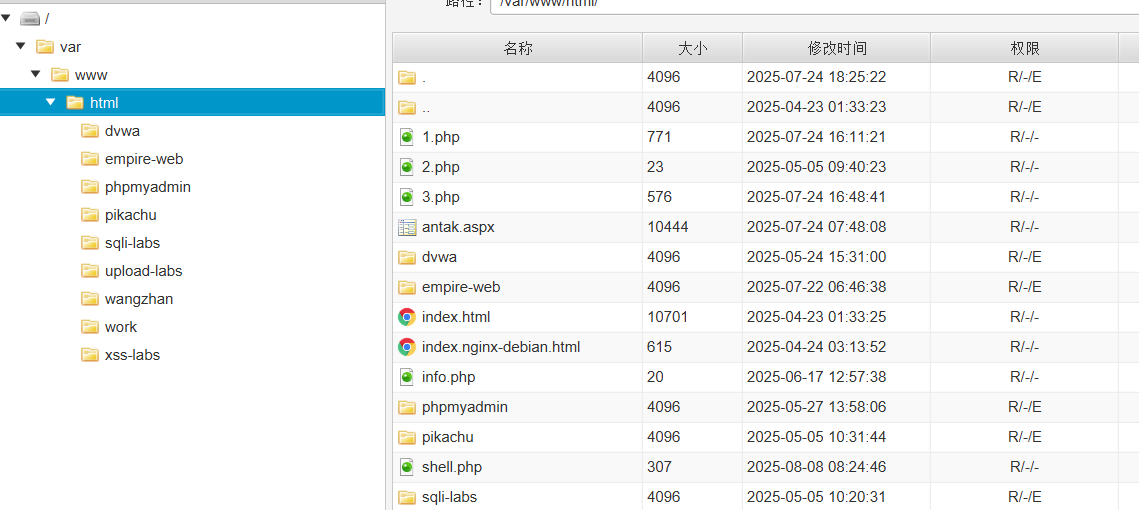Select the shell.php file name
The image size is (1139, 510).
(452, 467)
